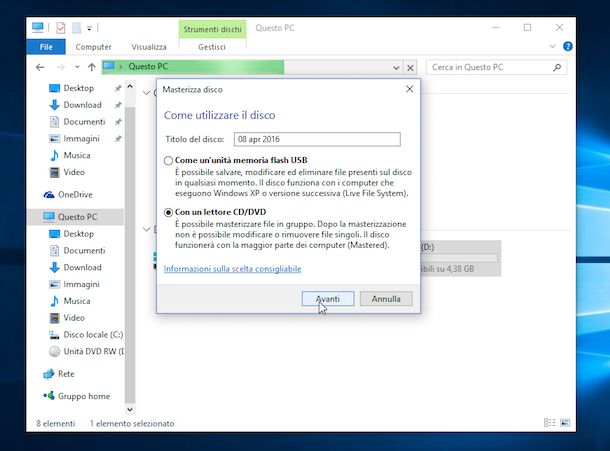Open Immagini under Questo PC

[81, 284]
